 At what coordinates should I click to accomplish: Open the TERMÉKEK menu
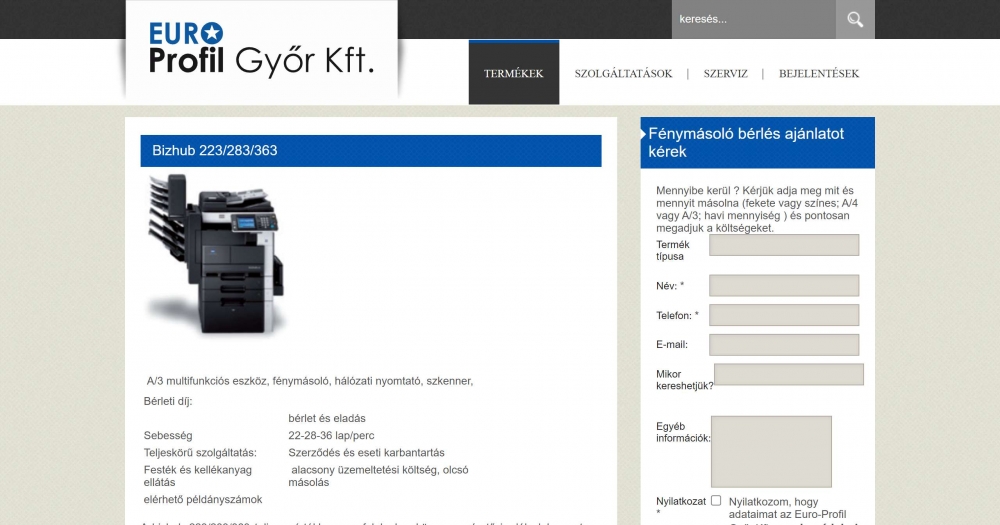point(513,73)
